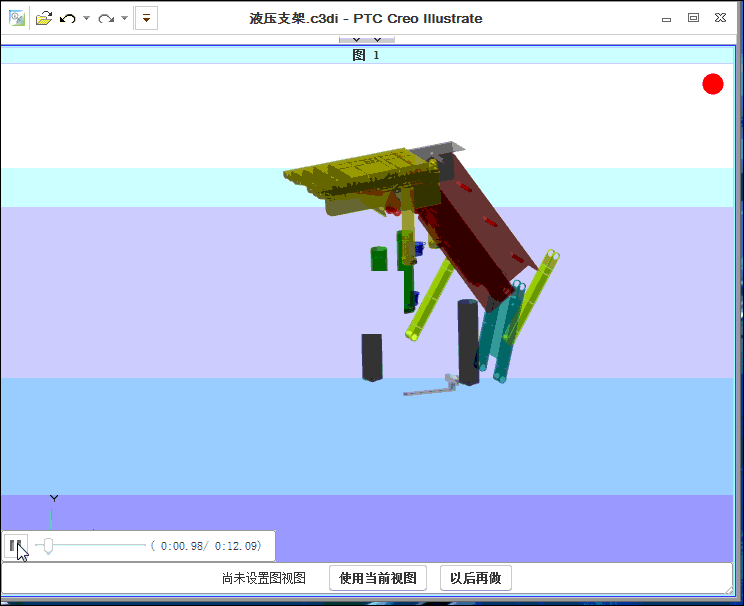Open a file with the folder icon

pyautogui.click(x=44, y=19)
